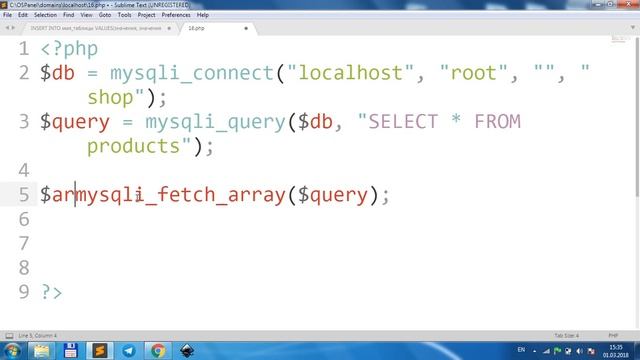Click the Show desktop strip
The image size is (640, 360).
click(637, 351)
